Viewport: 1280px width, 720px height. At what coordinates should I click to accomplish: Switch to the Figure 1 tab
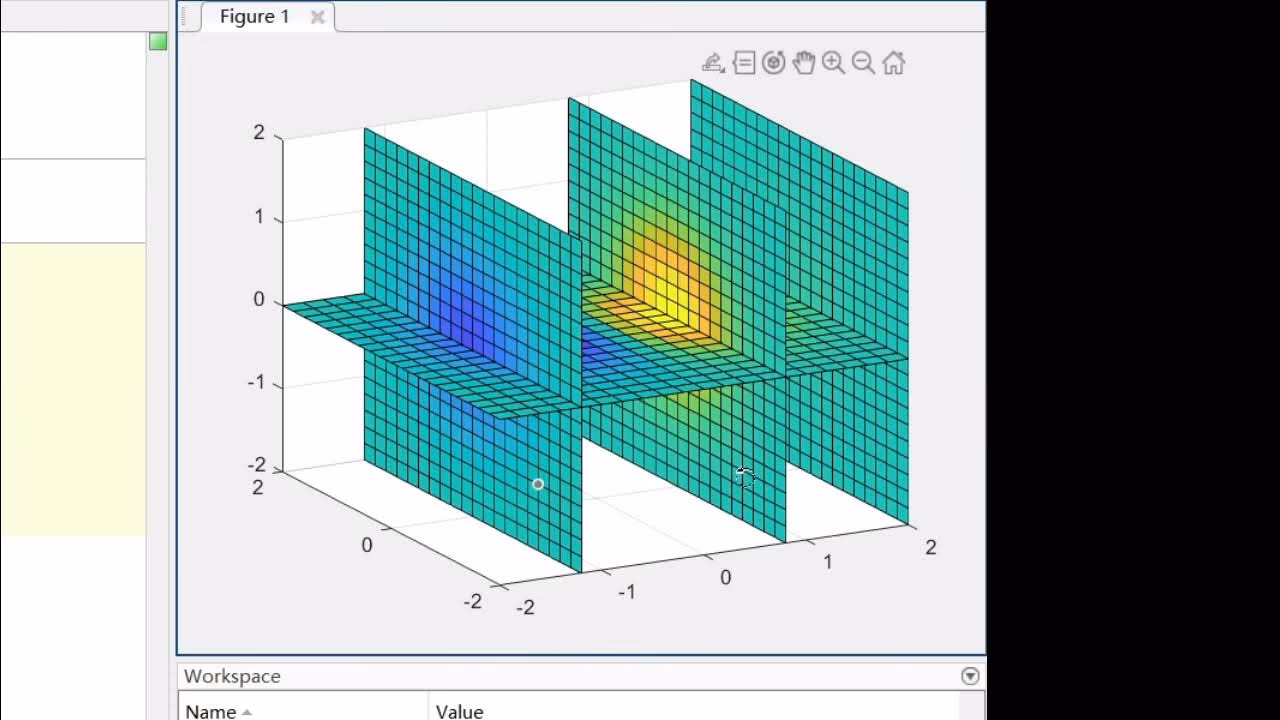pyautogui.click(x=253, y=16)
